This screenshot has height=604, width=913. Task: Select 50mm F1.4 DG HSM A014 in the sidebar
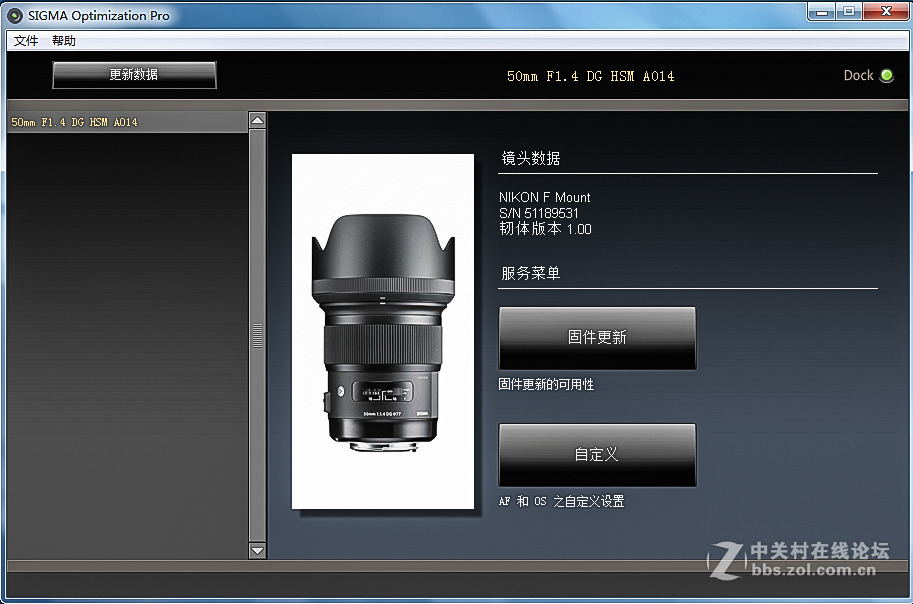click(72, 121)
